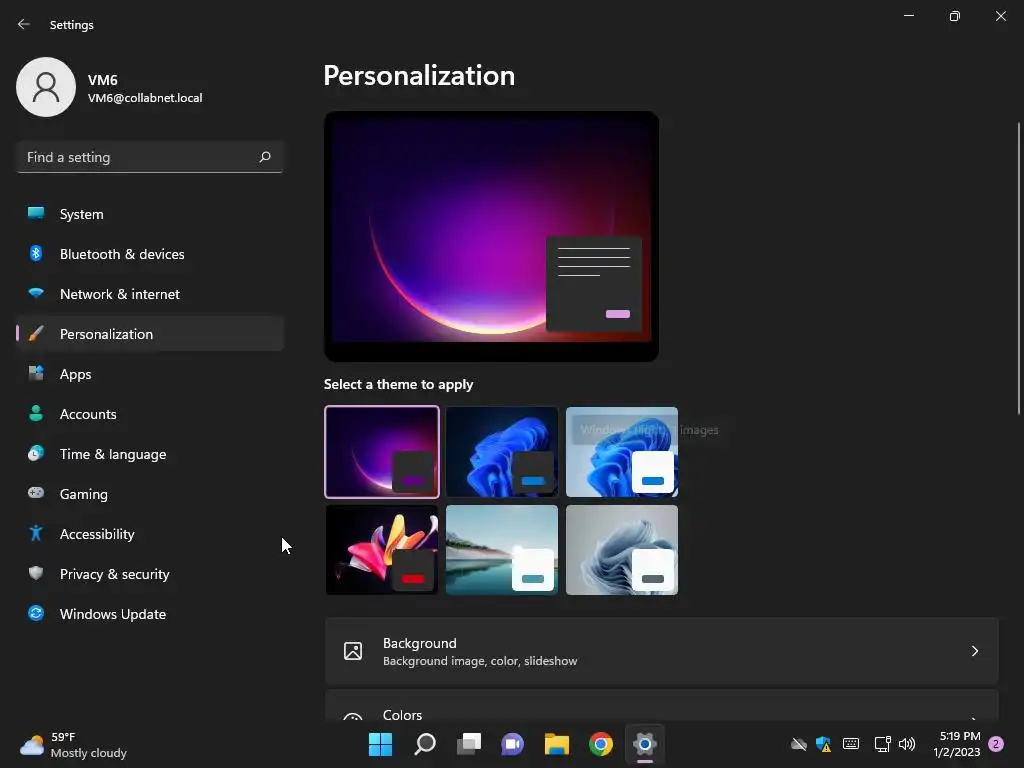1024x768 pixels.
Task: Open Background image, color, slideshow row
Action: point(662,651)
